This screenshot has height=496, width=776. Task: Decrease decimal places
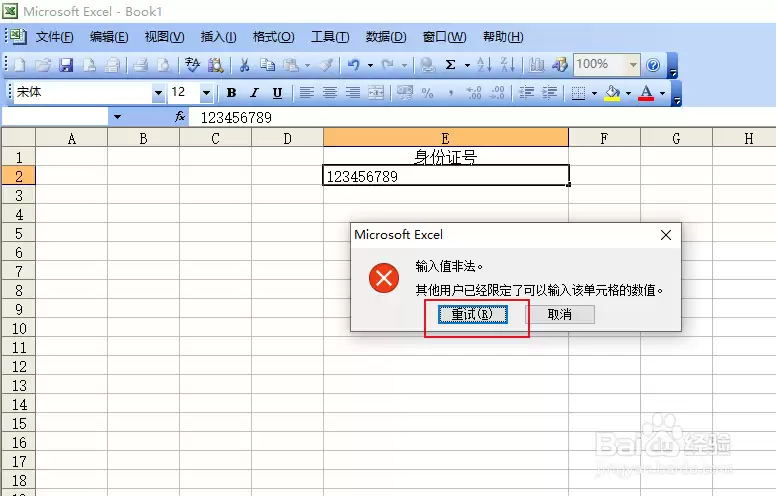click(497, 93)
